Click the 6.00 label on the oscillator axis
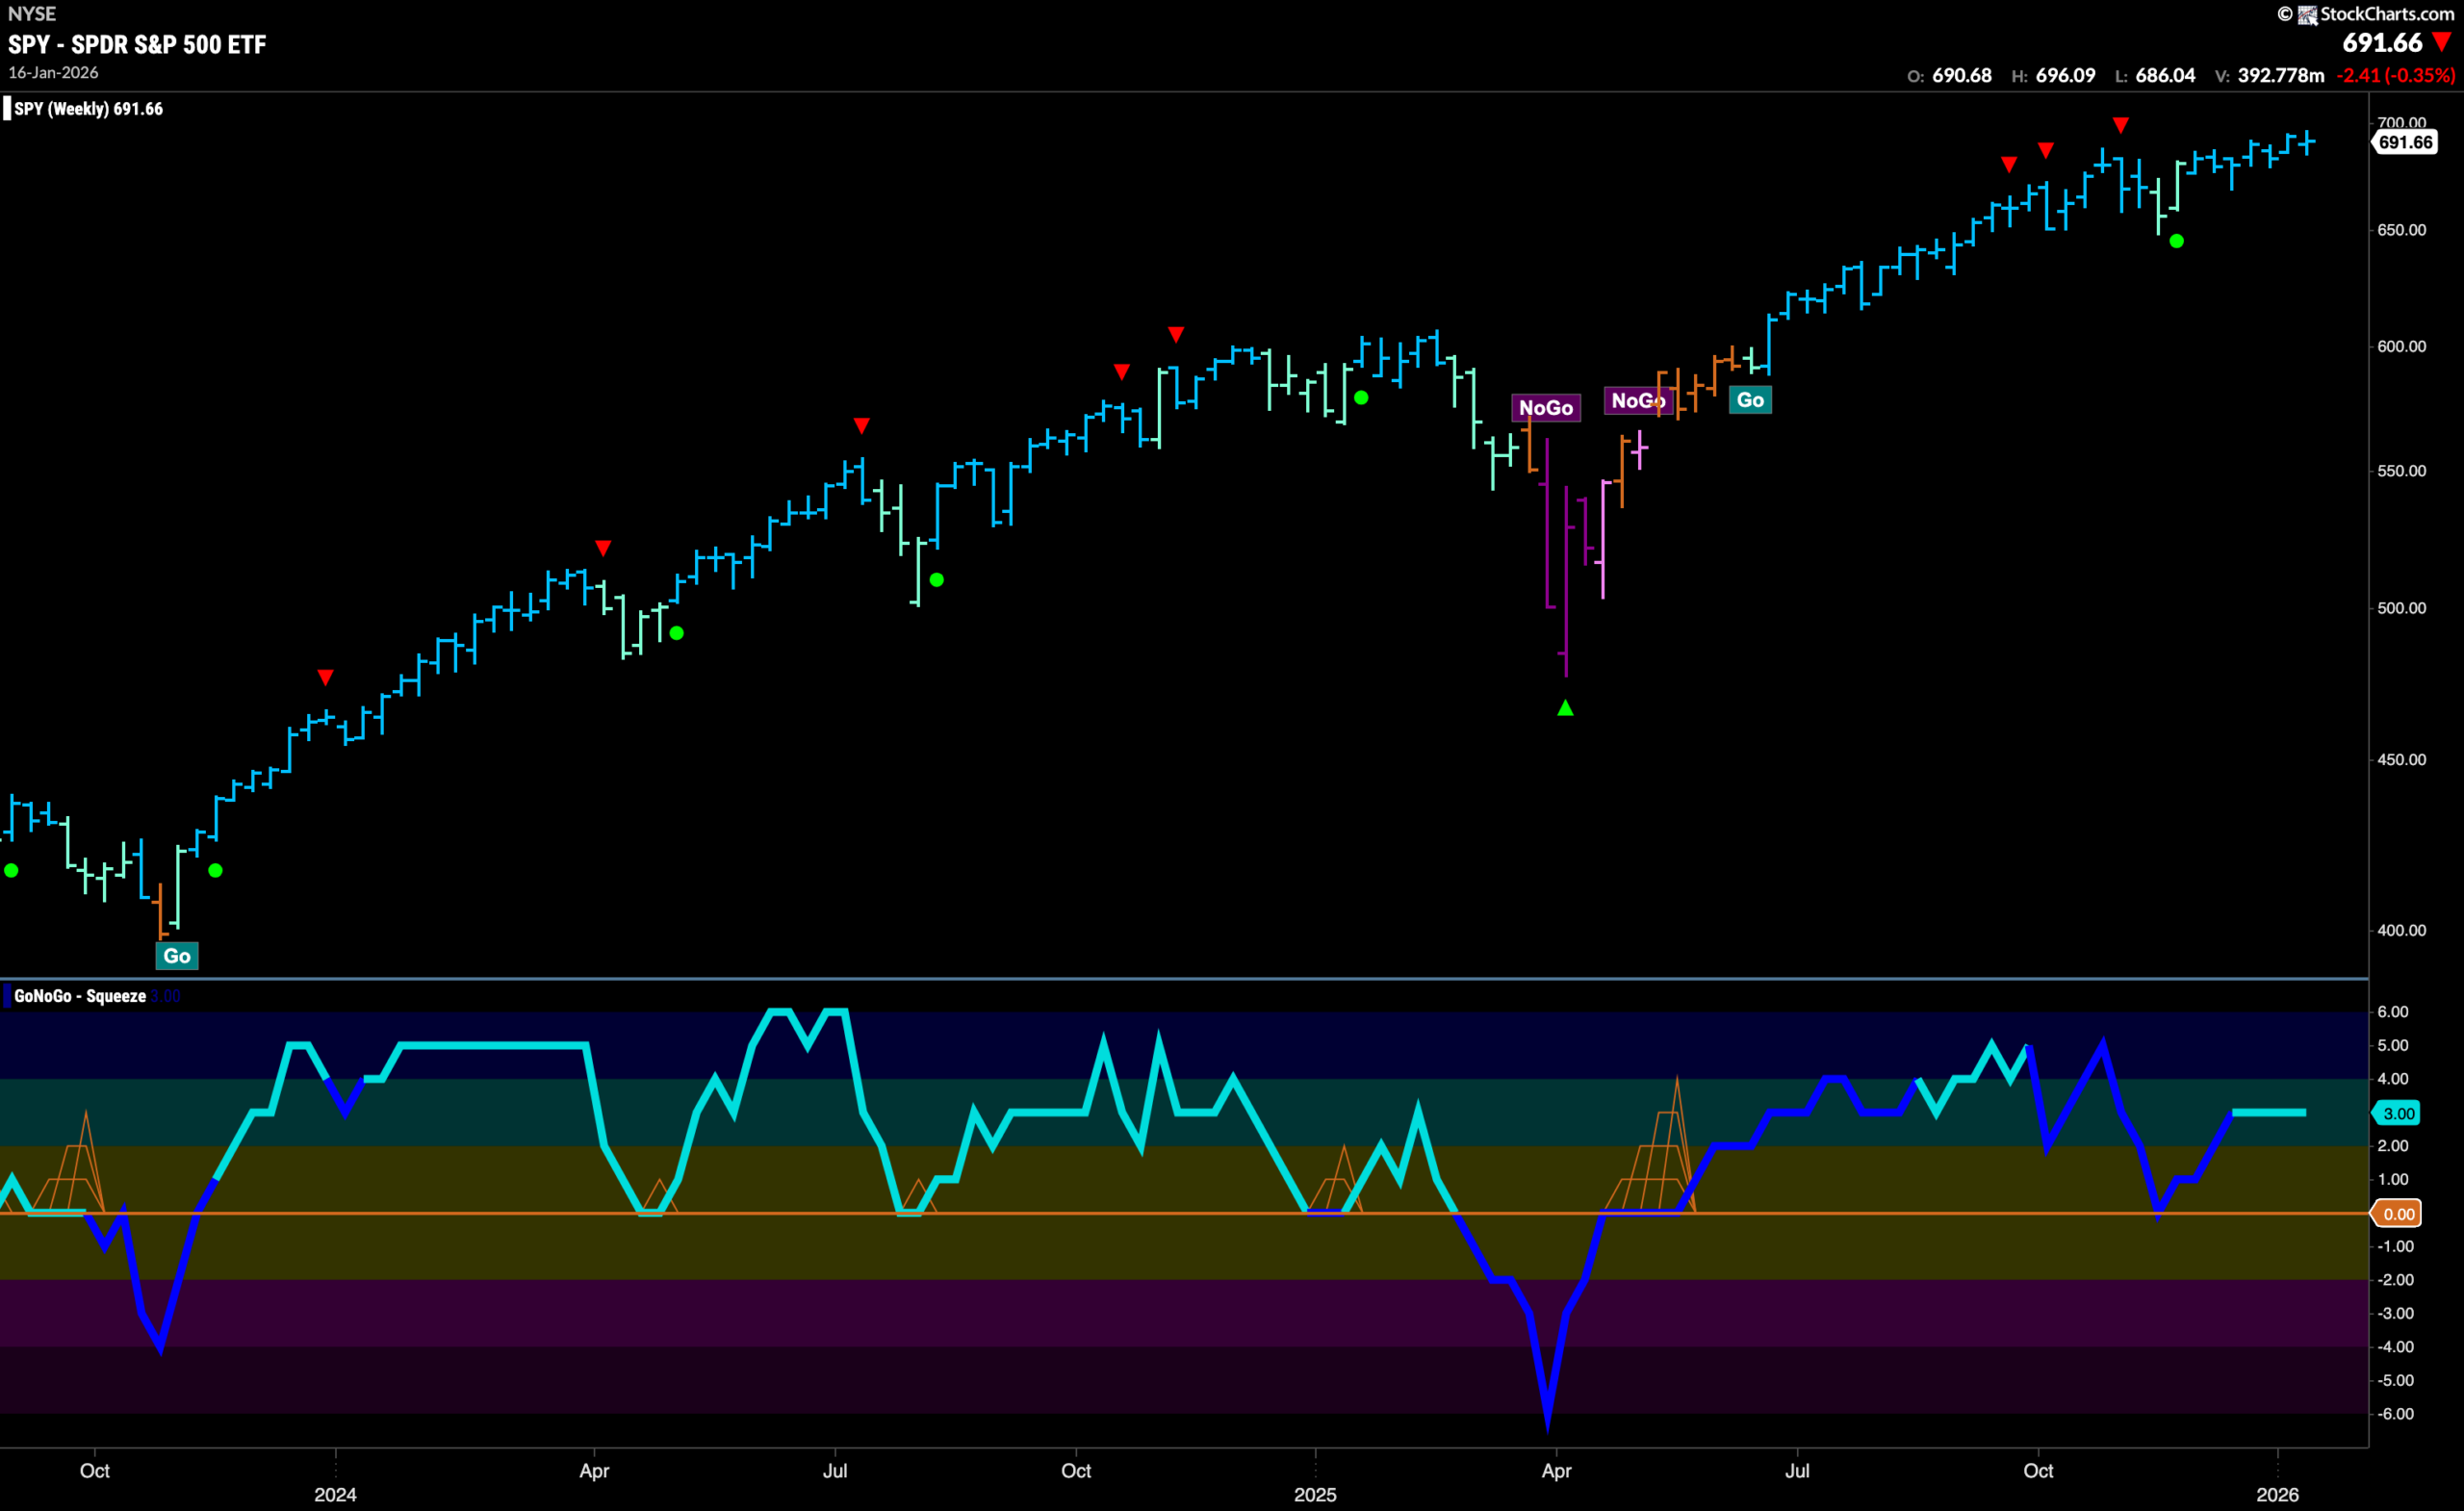The image size is (2464, 1511). pyautogui.click(x=2392, y=1012)
